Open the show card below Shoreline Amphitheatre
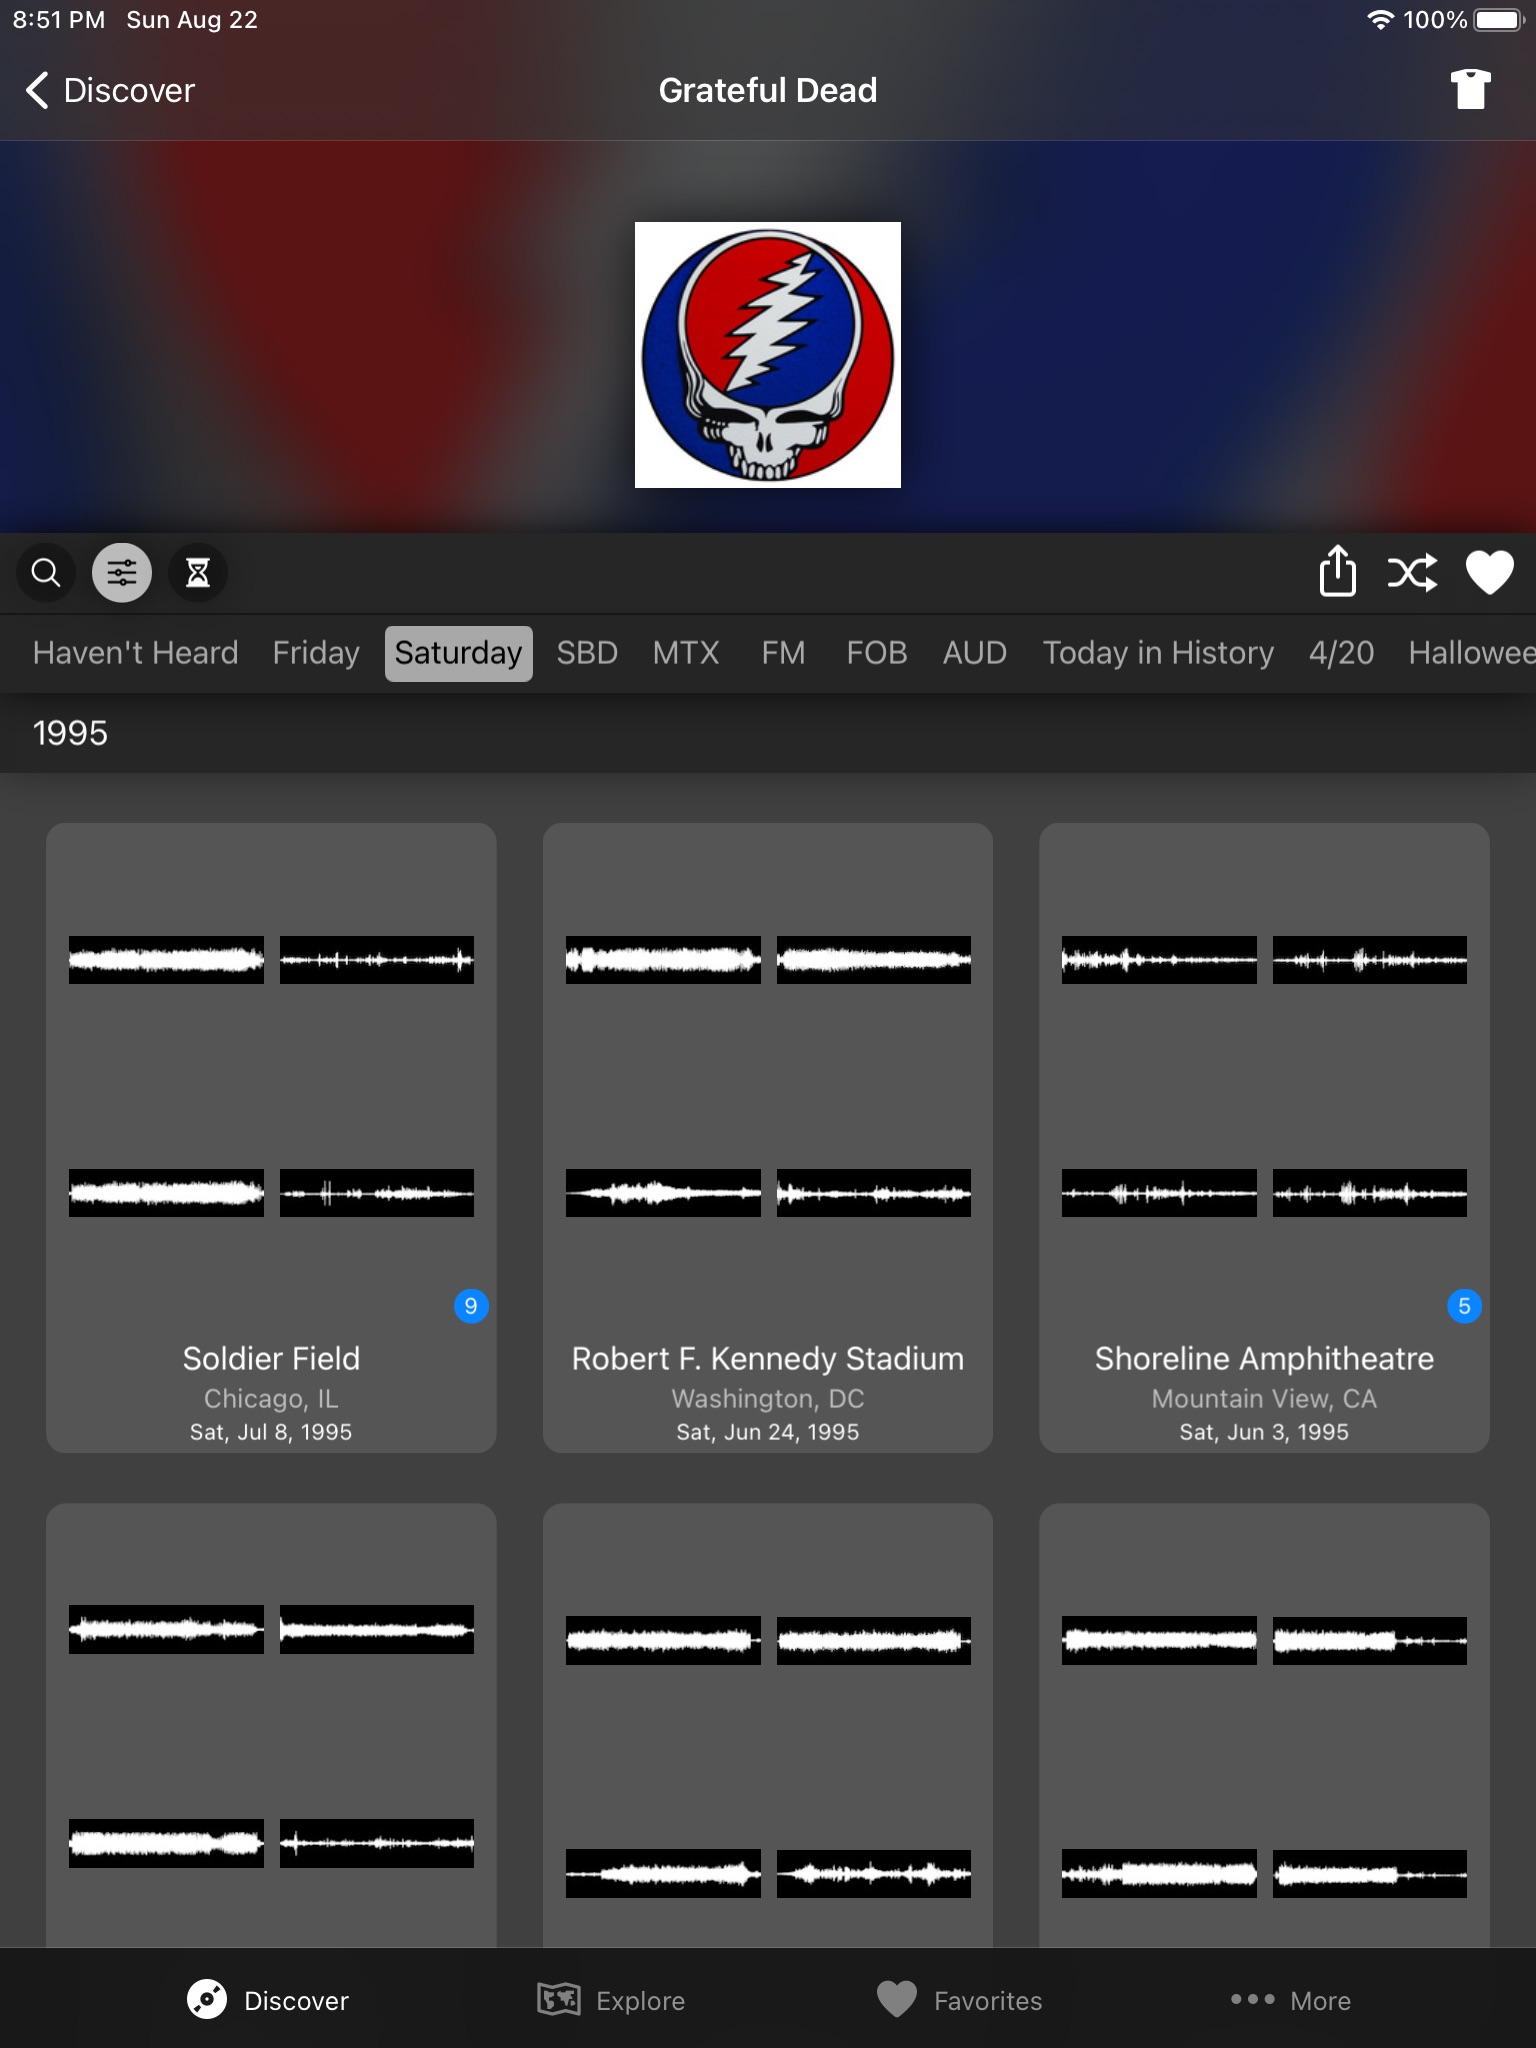 click(x=1264, y=1725)
